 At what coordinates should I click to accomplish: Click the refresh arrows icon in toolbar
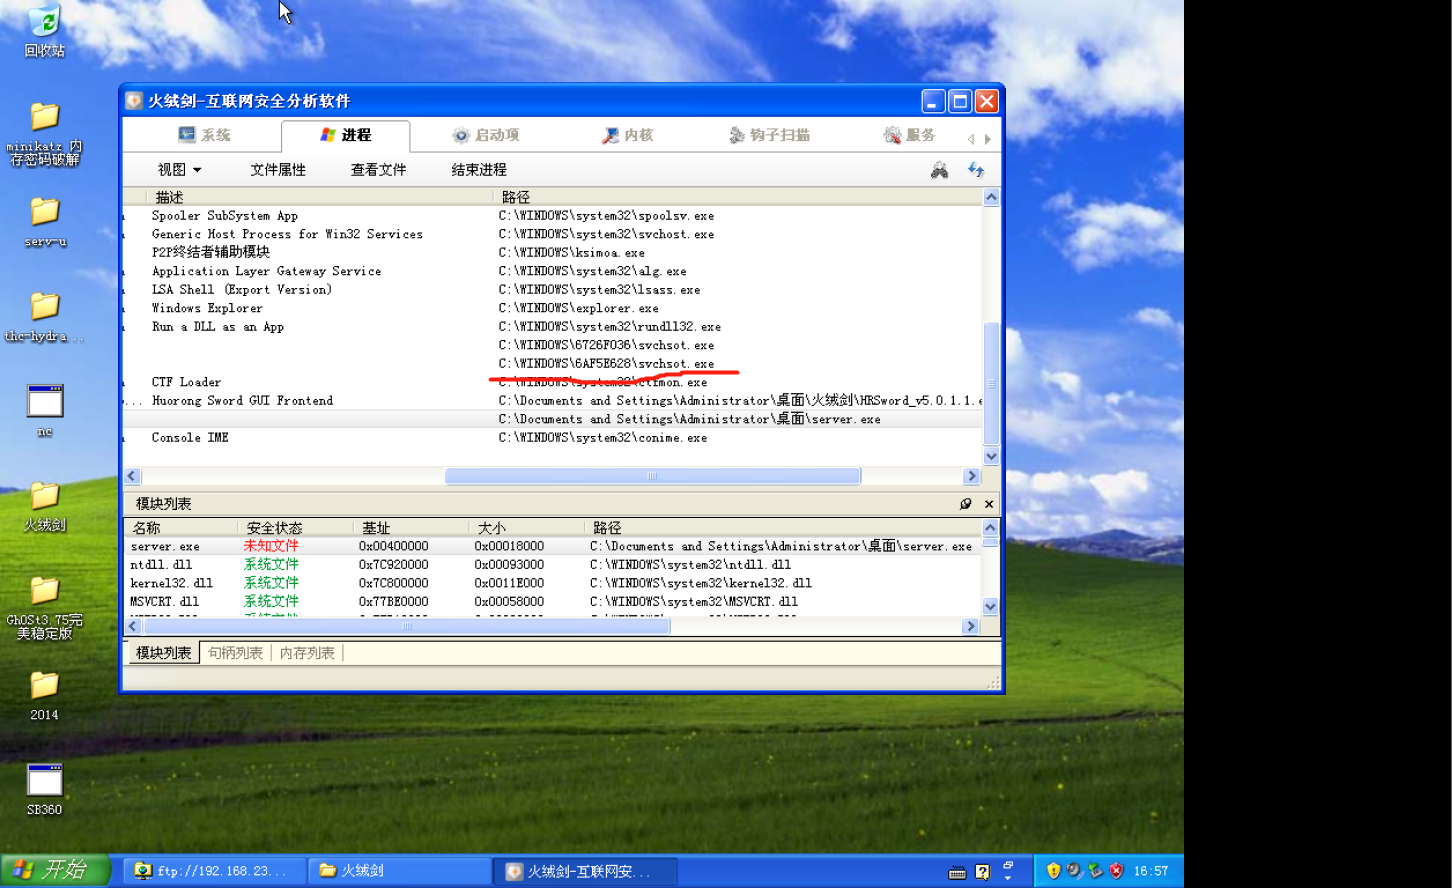point(976,170)
